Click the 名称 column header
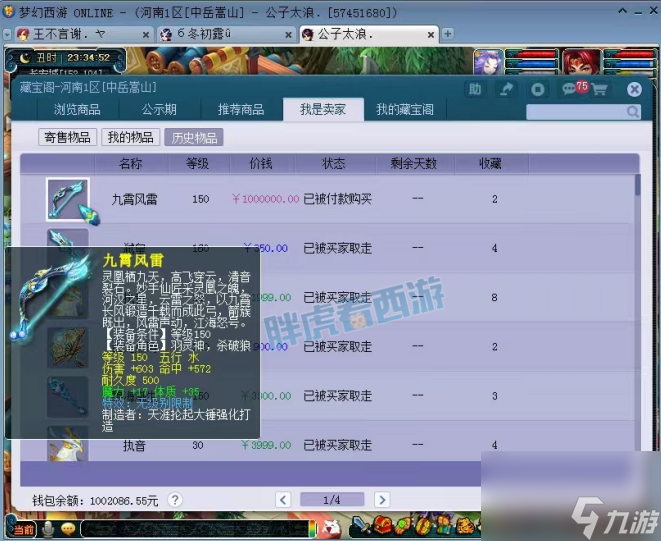Viewport: 661px width, 541px height. pos(131,164)
